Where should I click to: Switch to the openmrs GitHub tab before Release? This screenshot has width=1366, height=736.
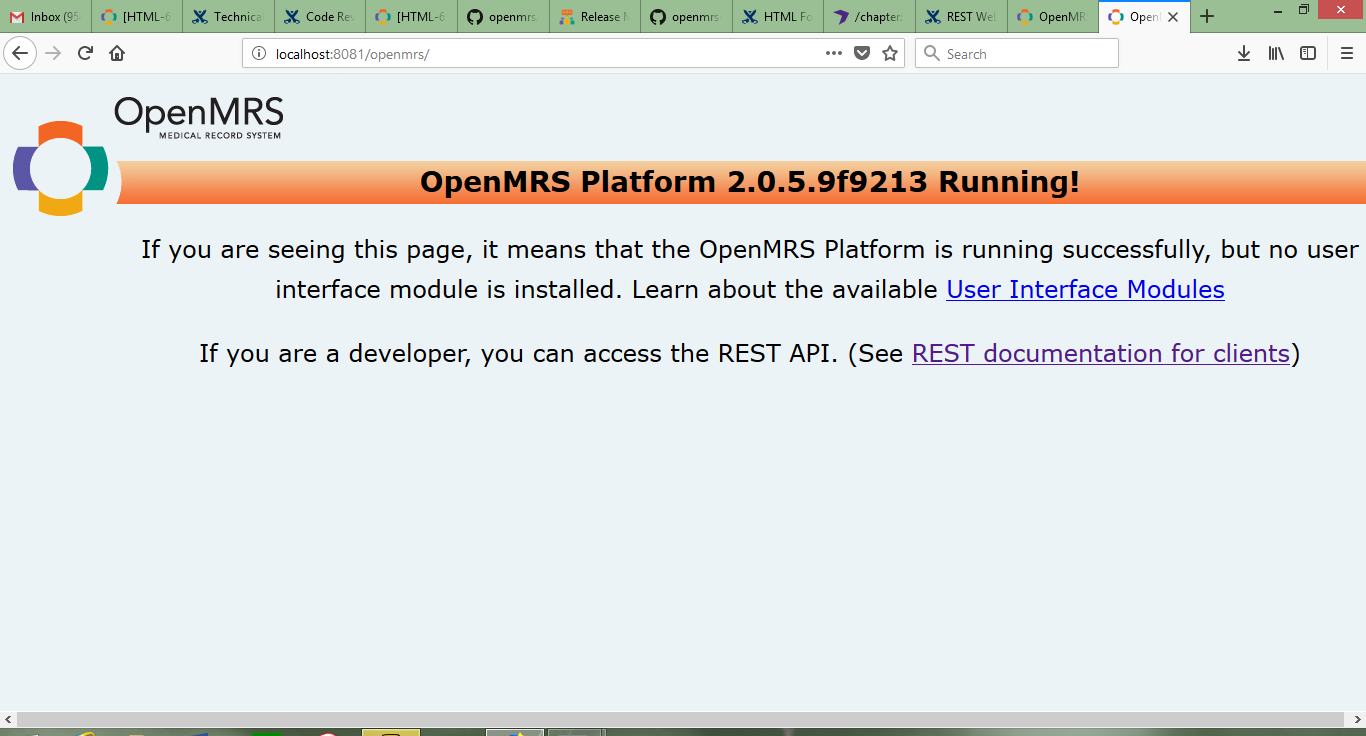click(x=503, y=17)
